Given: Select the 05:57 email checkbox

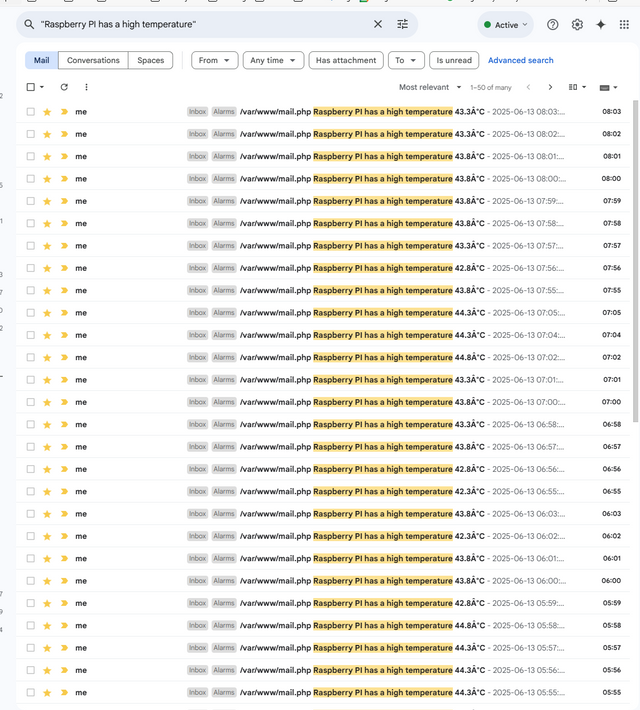Looking at the screenshot, I should pos(30,648).
